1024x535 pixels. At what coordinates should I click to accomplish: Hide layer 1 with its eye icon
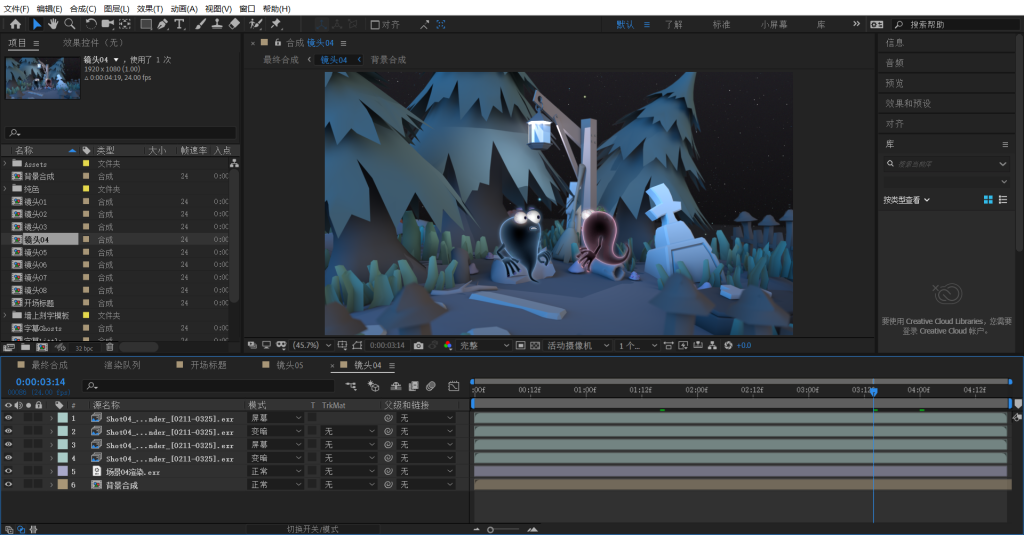(8, 418)
